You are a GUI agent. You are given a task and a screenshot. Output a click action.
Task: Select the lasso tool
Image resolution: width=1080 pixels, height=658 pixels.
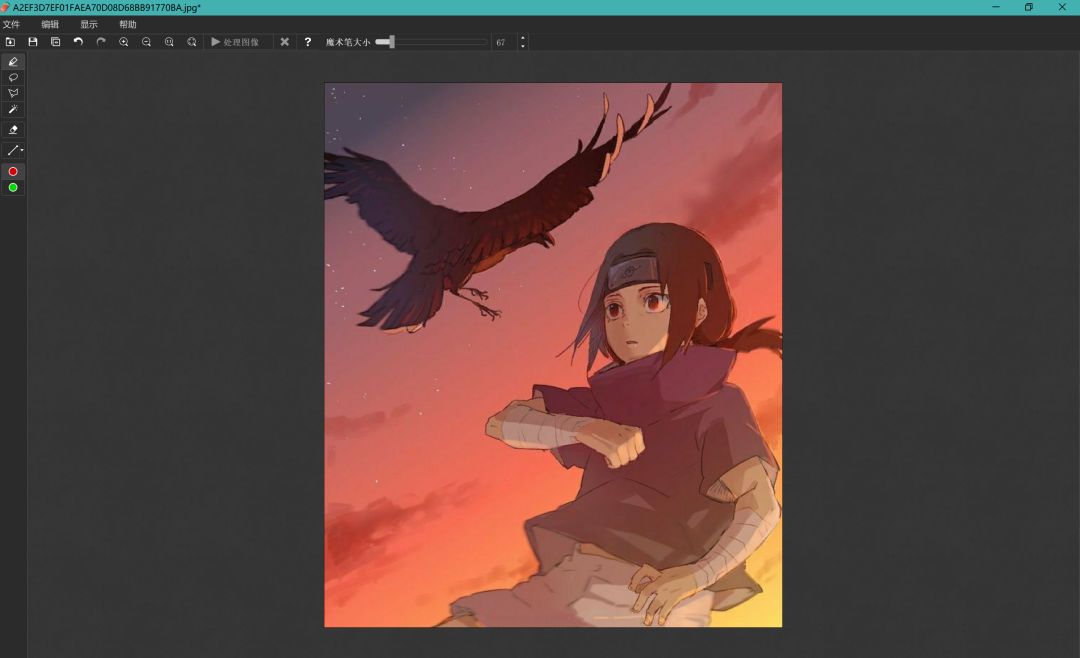pyautogui.click(x=13, y=77)
